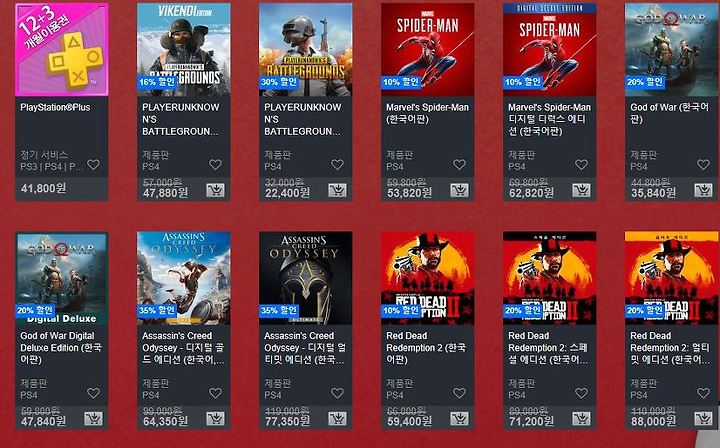Open Assassin's Creed Odyssey Ultimate cover image

point(306,278)
